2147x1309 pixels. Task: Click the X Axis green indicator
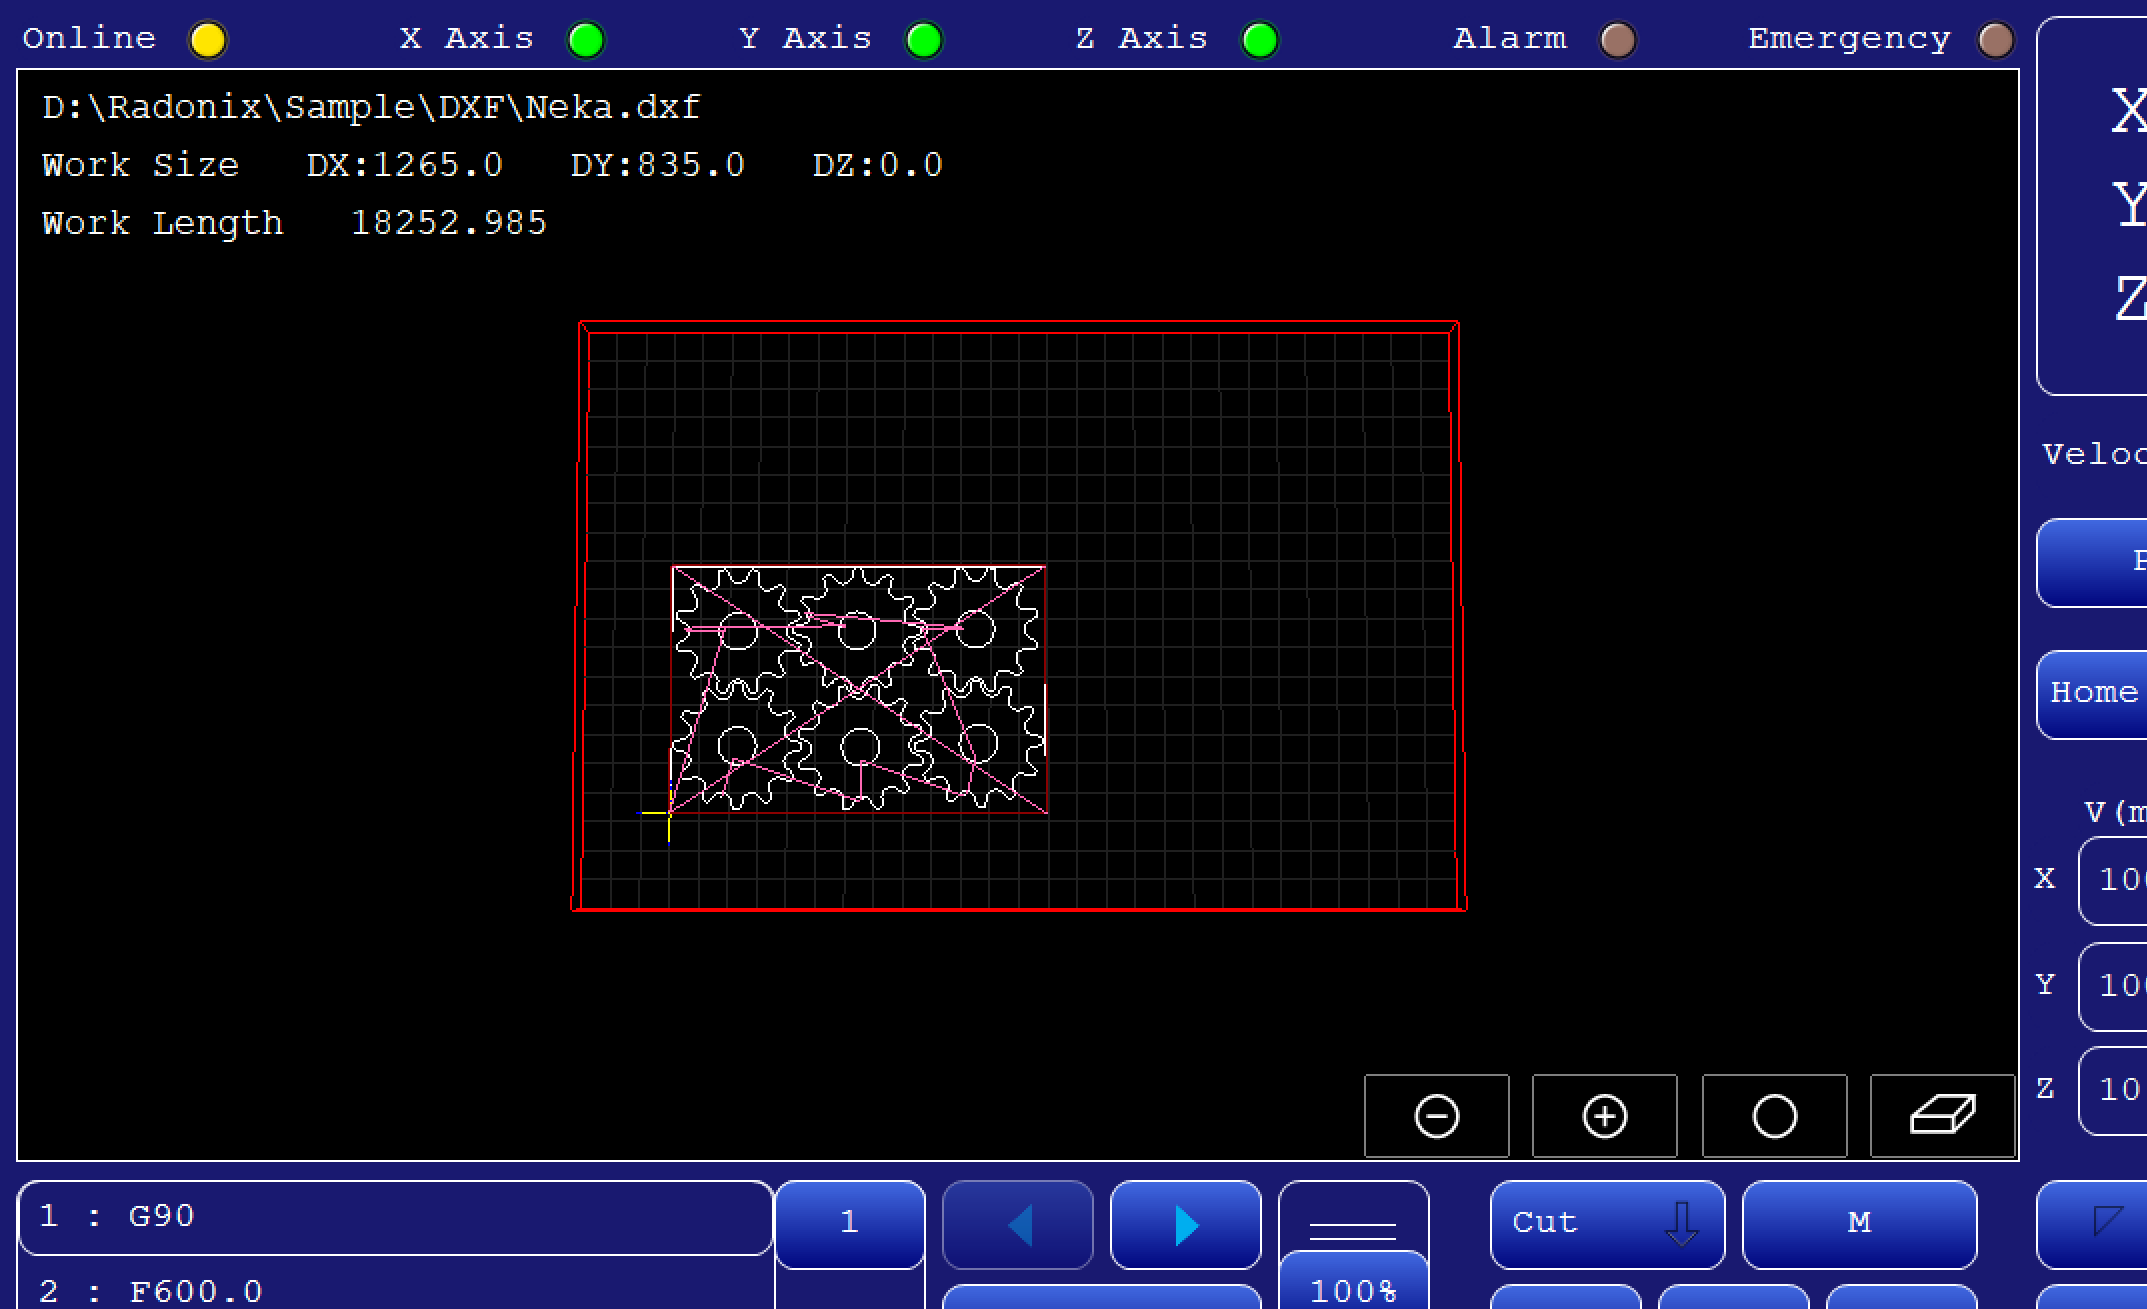click(x=586, y=40)
